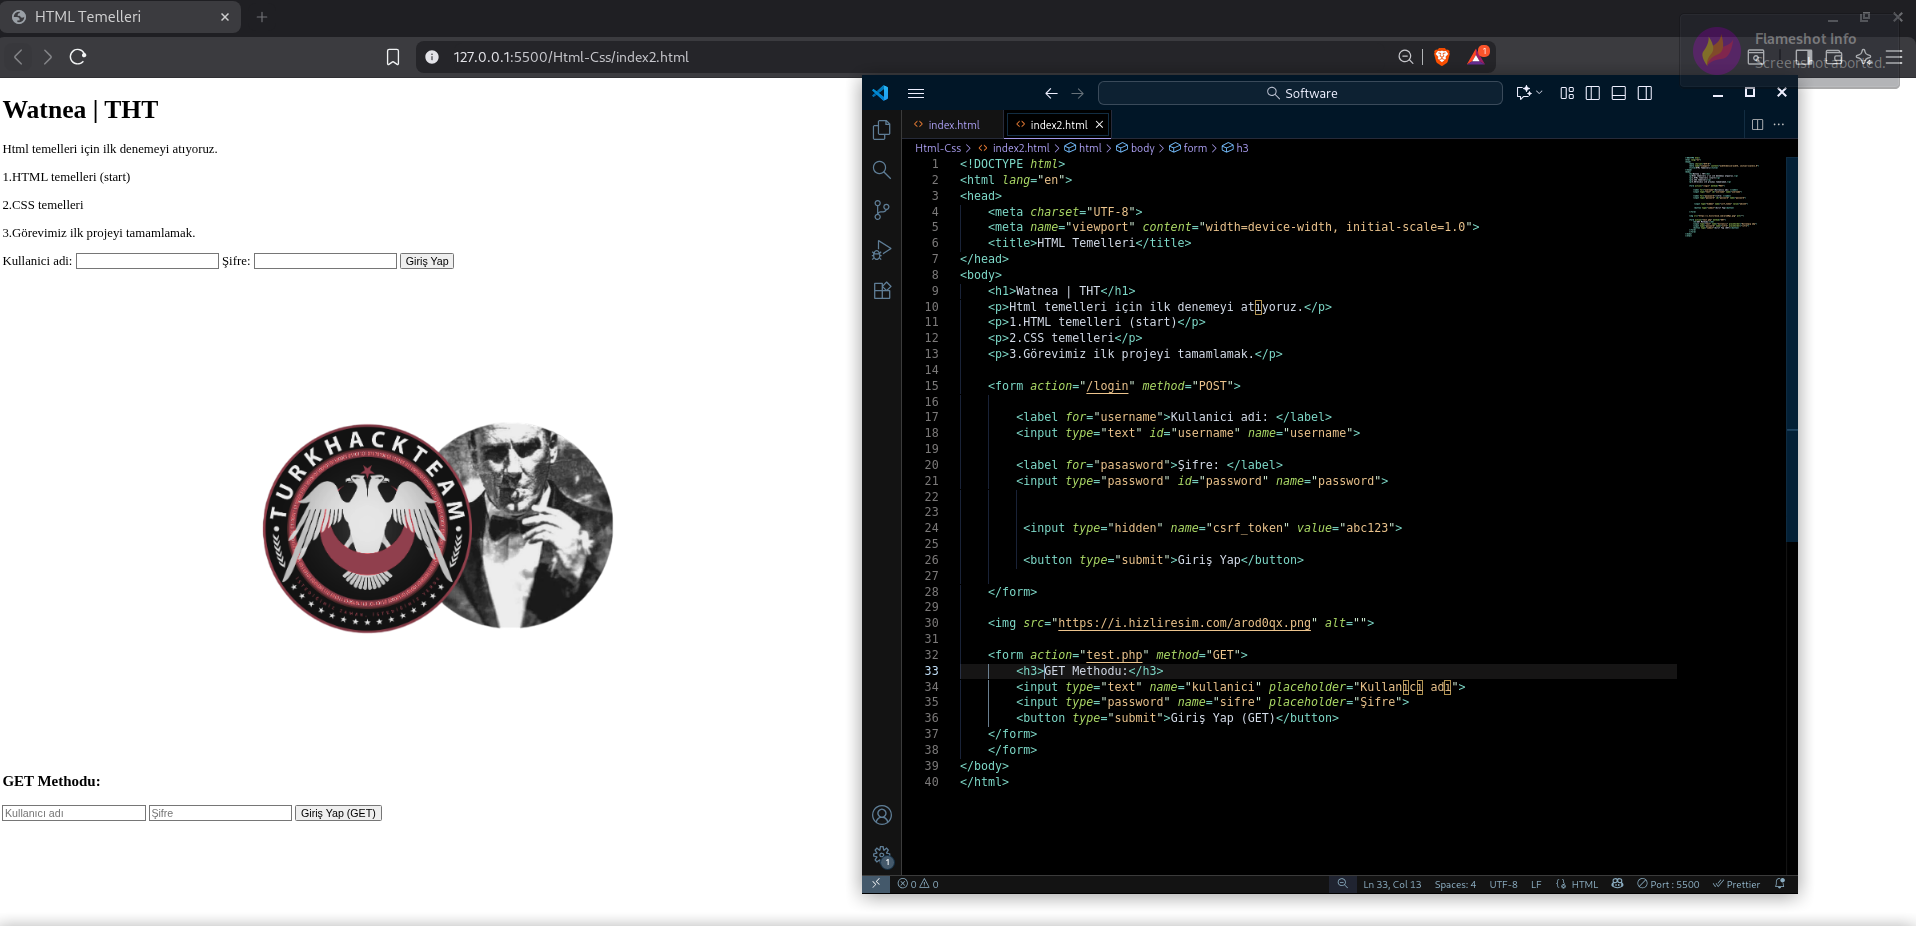Click the VS Code Software command center search box

click(x=1300, y=93)
